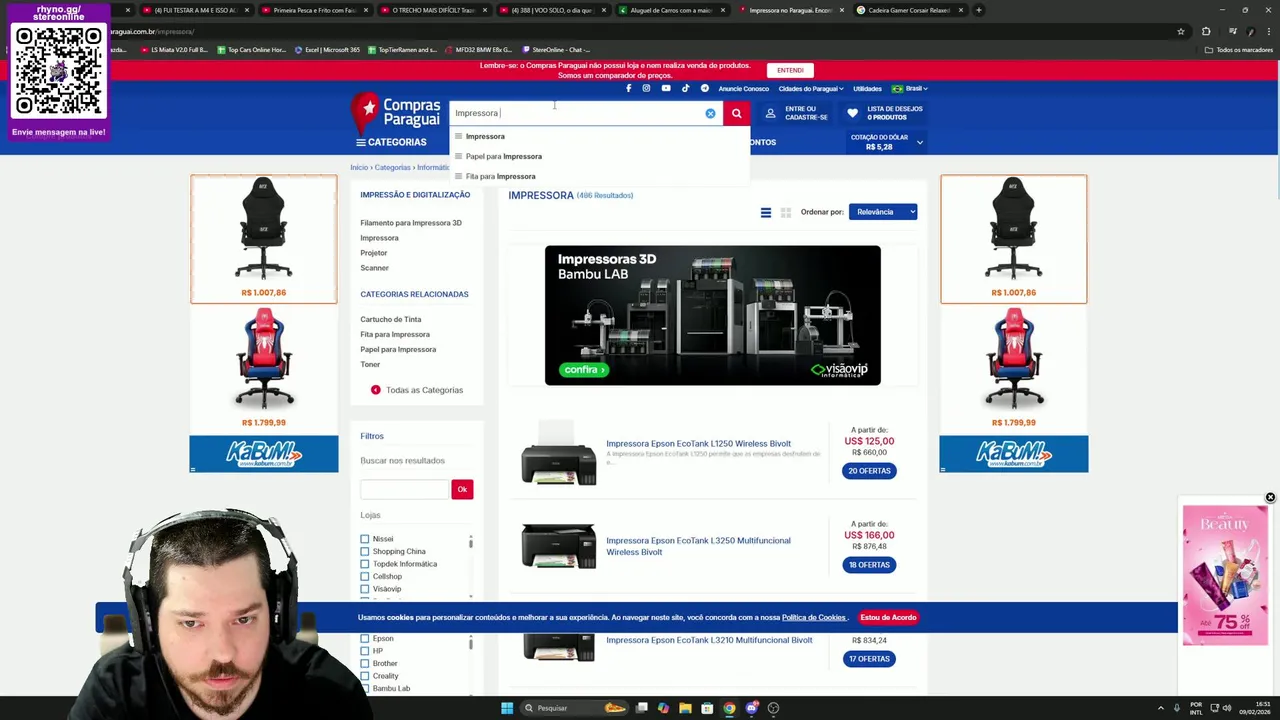
Task: Open a new browser tab
Action: [979, 10]
